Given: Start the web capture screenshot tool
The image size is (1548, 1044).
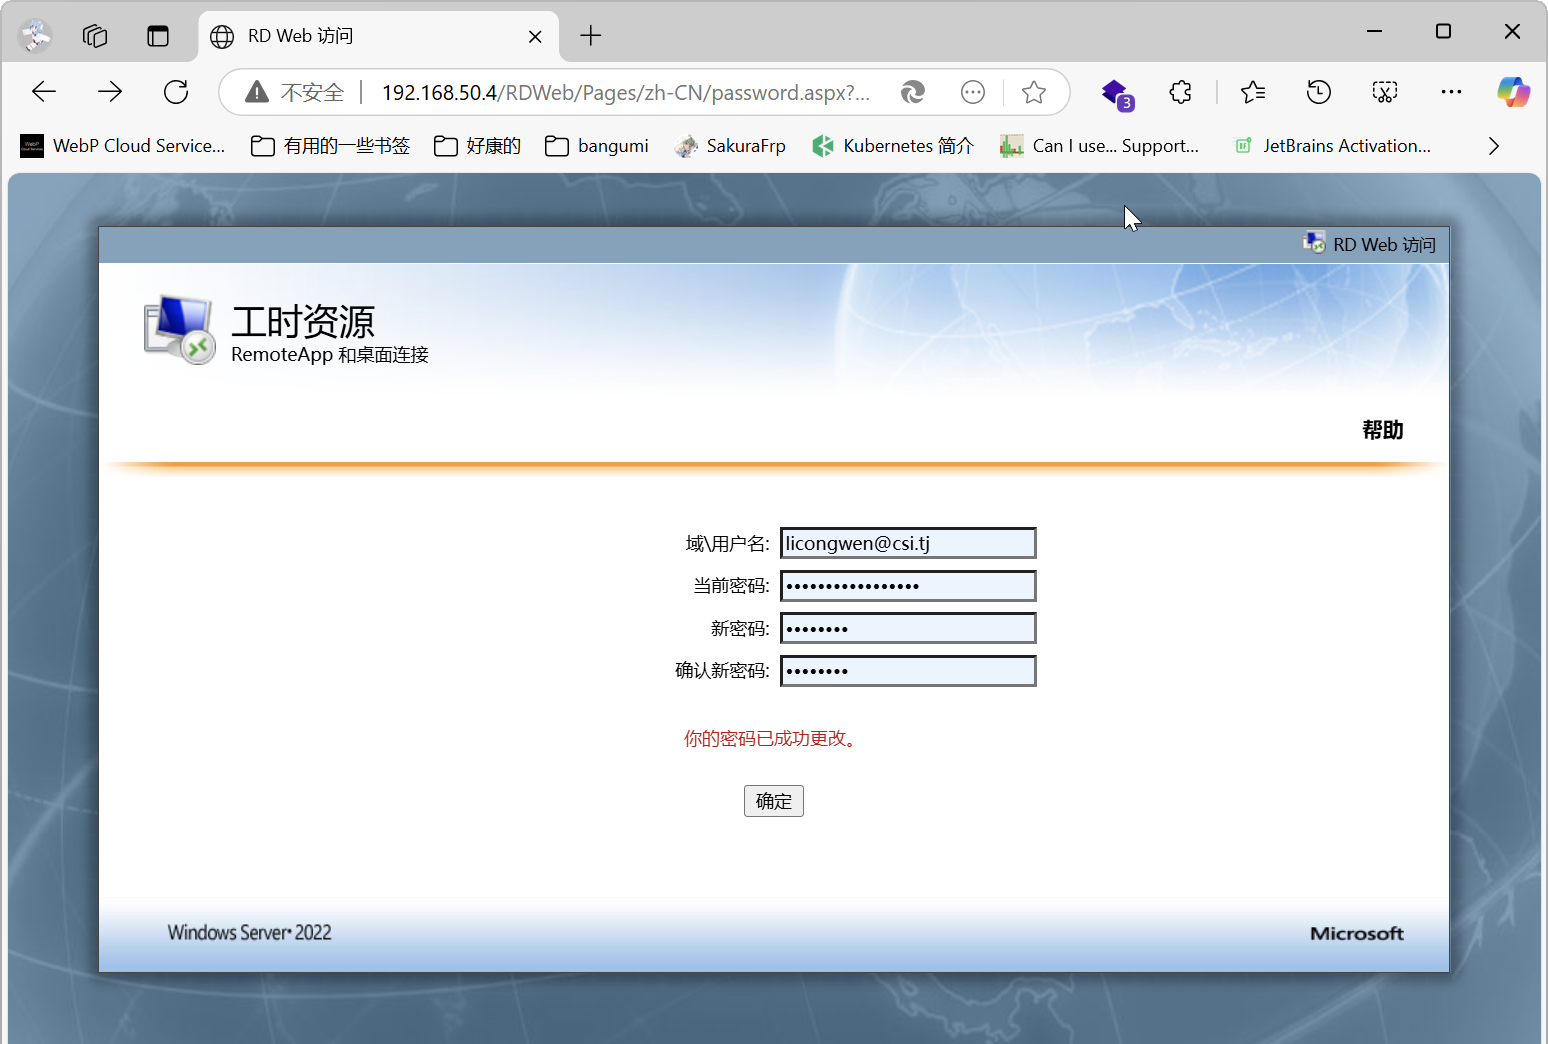Looking at the screenshot, I should (1385, 93).
